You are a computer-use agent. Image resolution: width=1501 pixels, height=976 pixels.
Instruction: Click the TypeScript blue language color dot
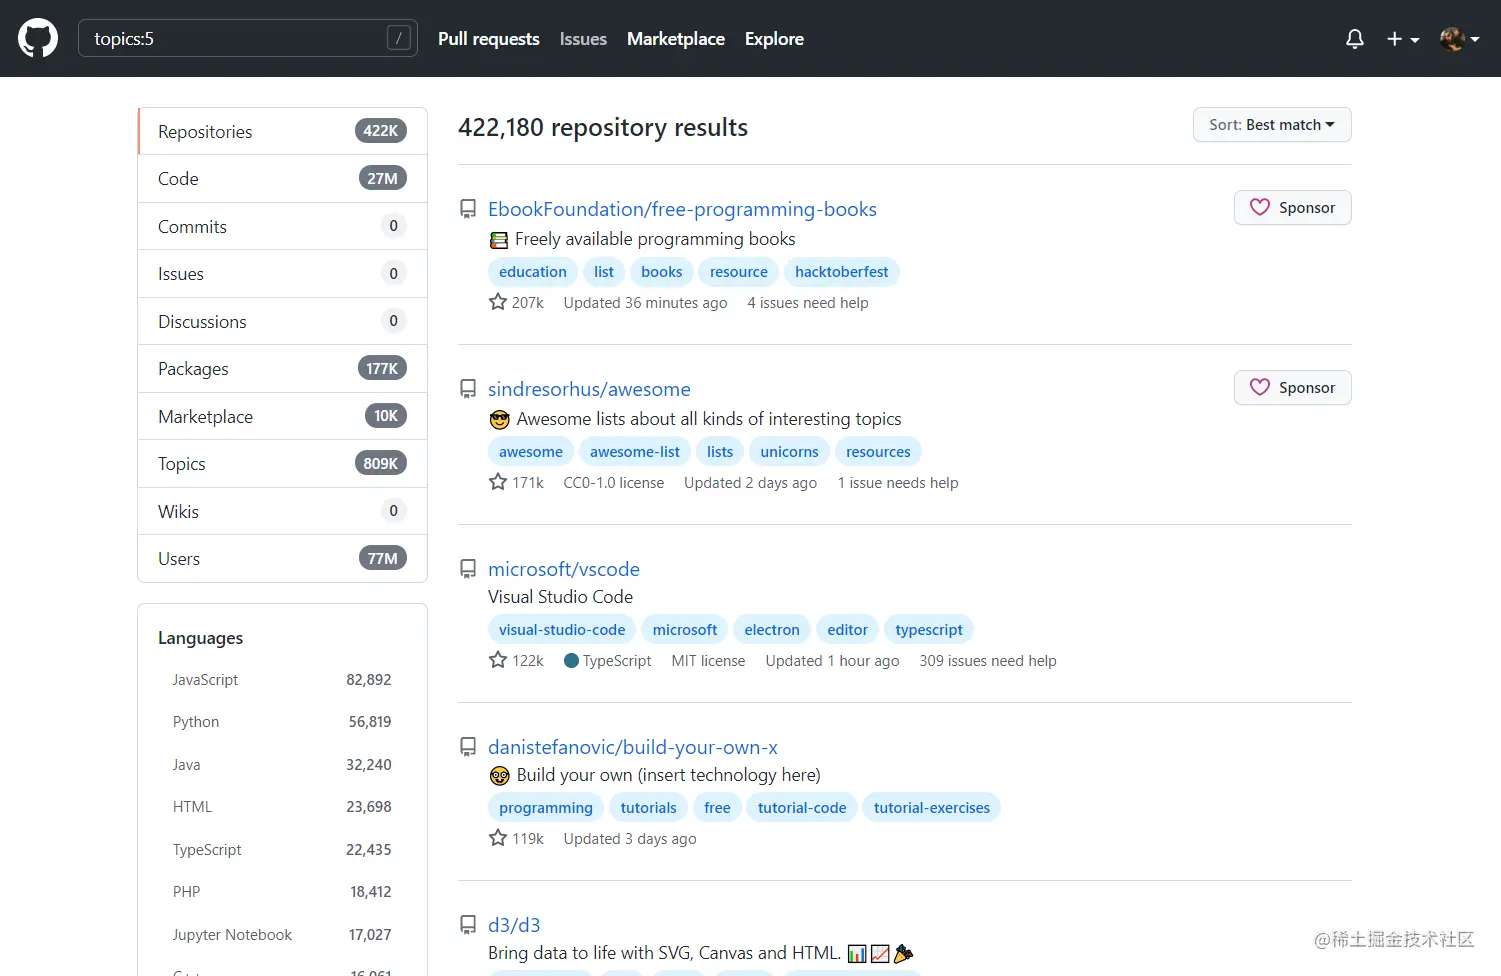click(571, 661)
